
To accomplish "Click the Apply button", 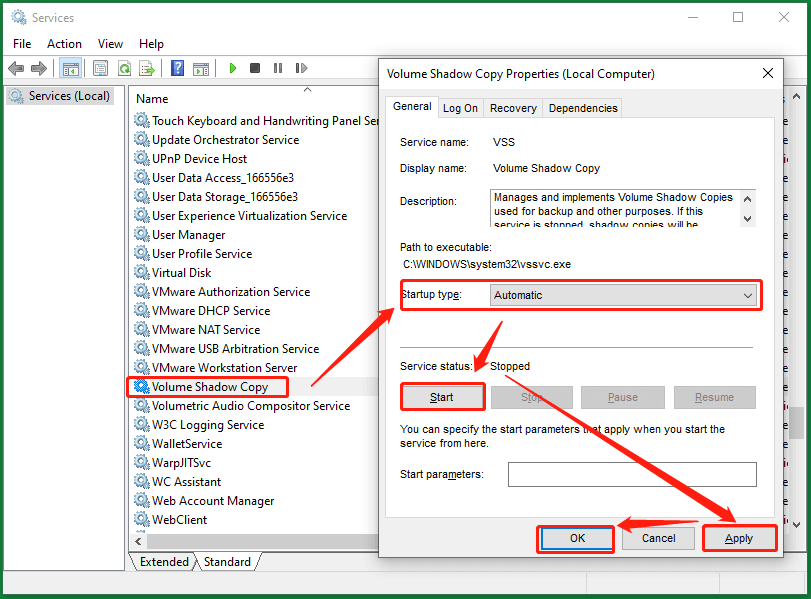I will point(739,538).
